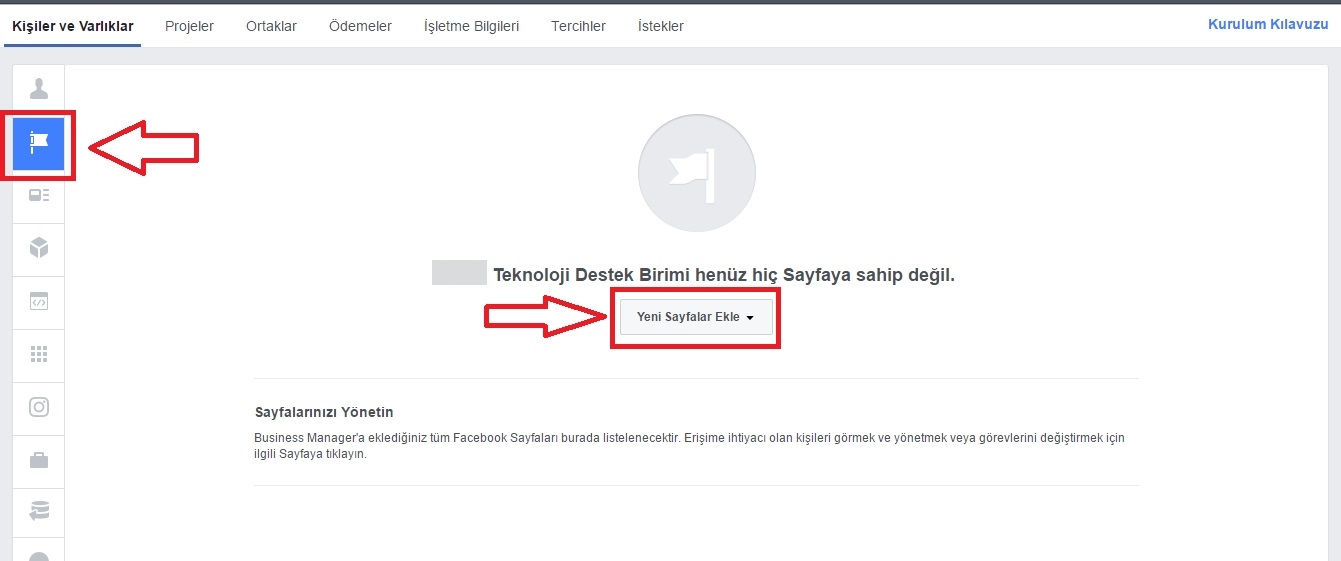Image resolution: width=1341 pixels, height=561 pixels.
Task: Open the İstekler tab
Action: click(x=661, y=26)
